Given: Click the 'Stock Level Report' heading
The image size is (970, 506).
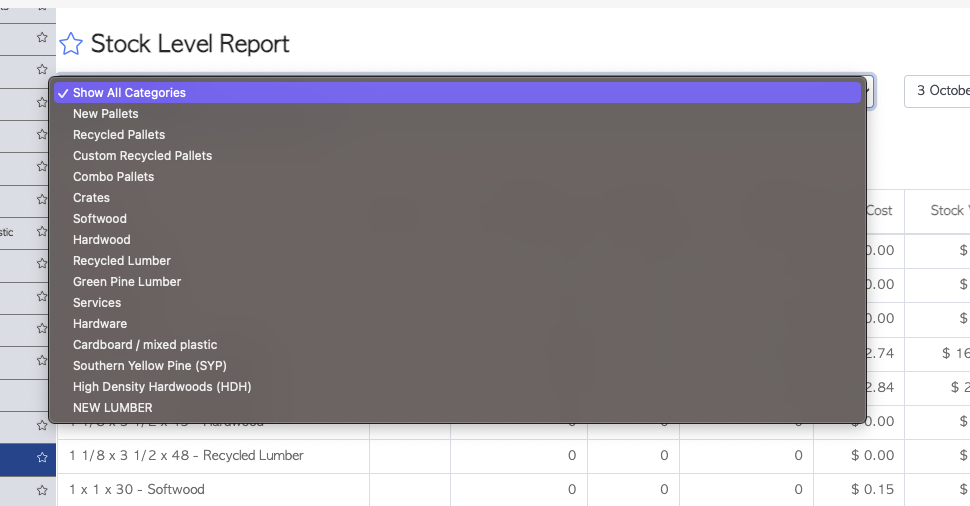Looking at the screenshot, I should tap(190, 44).
